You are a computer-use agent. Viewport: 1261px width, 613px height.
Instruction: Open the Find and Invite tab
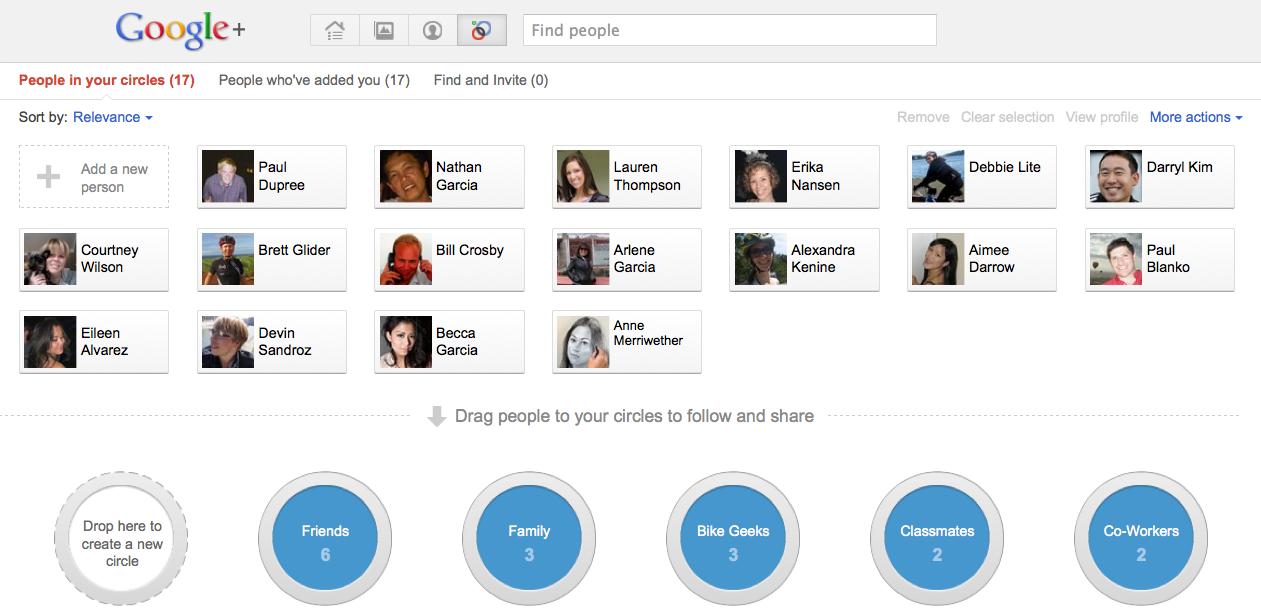pyautogui.click(x=491, y=80)
